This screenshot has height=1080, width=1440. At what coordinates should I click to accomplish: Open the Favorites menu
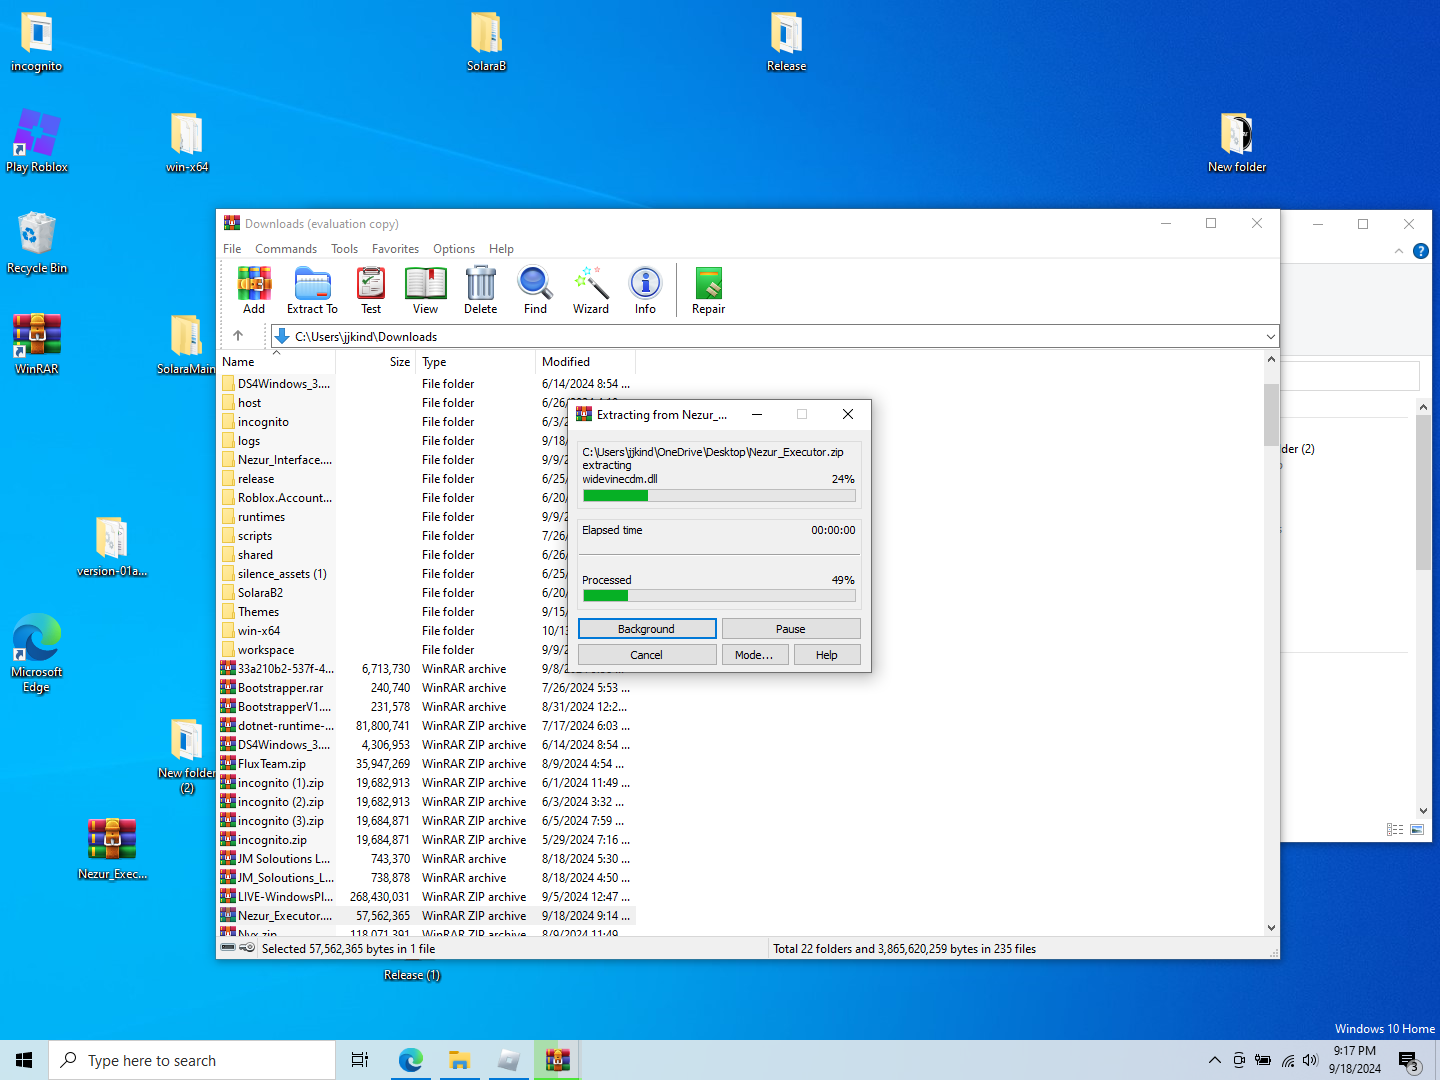(395, 249)
